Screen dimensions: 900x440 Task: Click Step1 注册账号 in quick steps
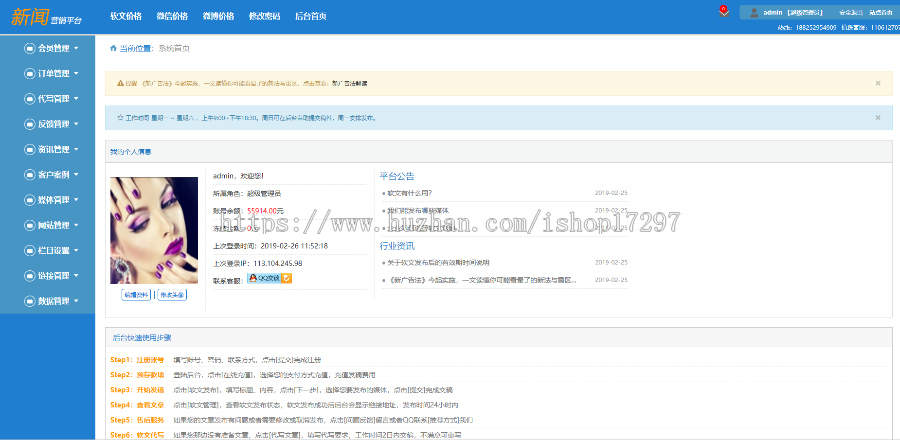[x=137, y=360]
